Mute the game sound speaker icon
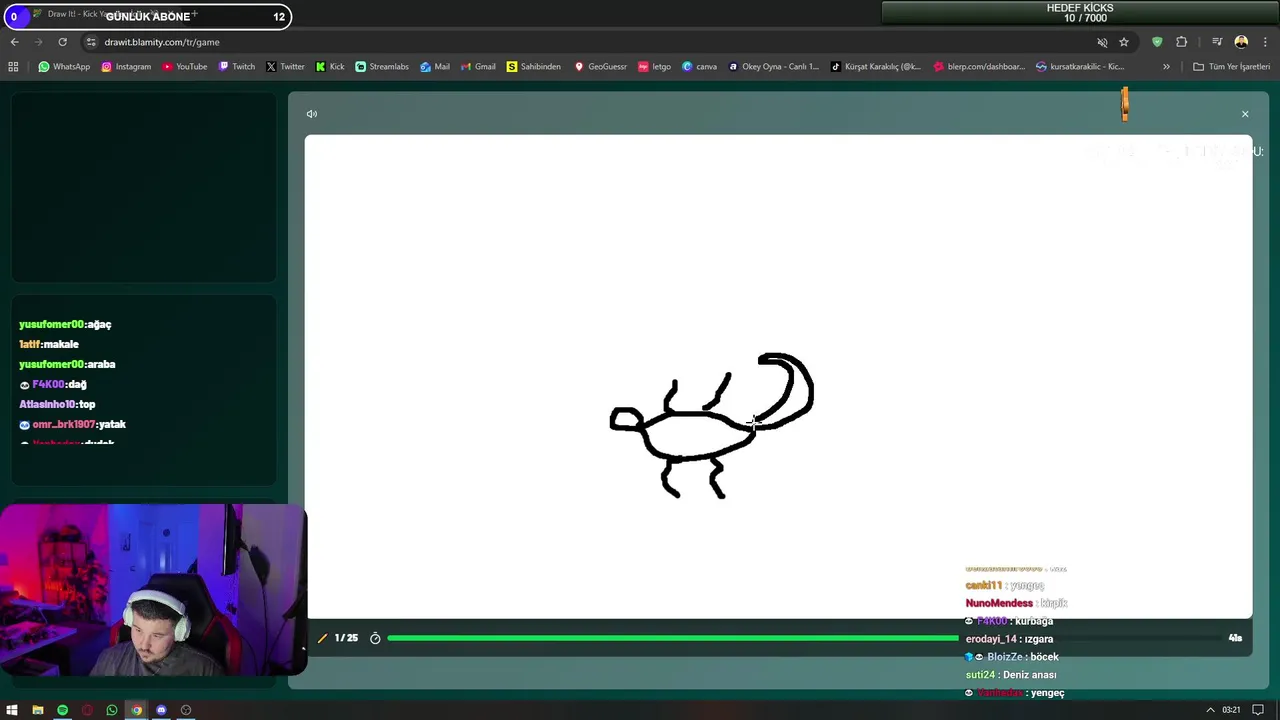Image resolution: width=1280 pixels, height=720 pixels. [312, 114]
